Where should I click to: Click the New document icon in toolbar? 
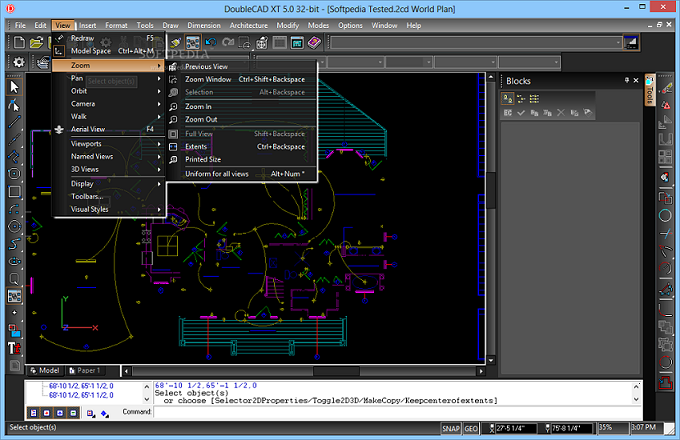[18, 43]
